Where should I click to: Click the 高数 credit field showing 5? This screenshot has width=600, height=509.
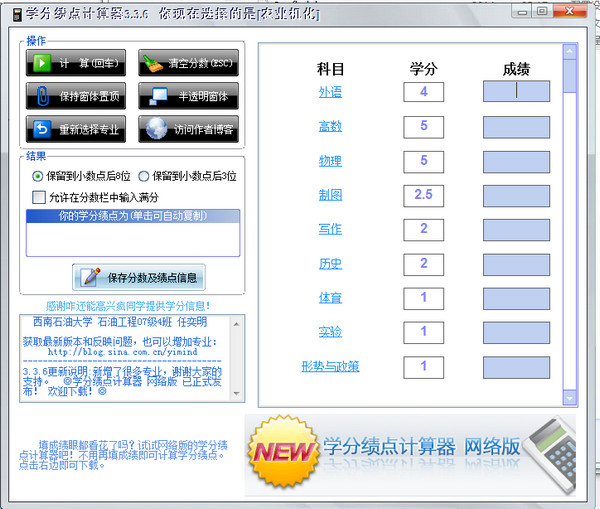[424, 127]
